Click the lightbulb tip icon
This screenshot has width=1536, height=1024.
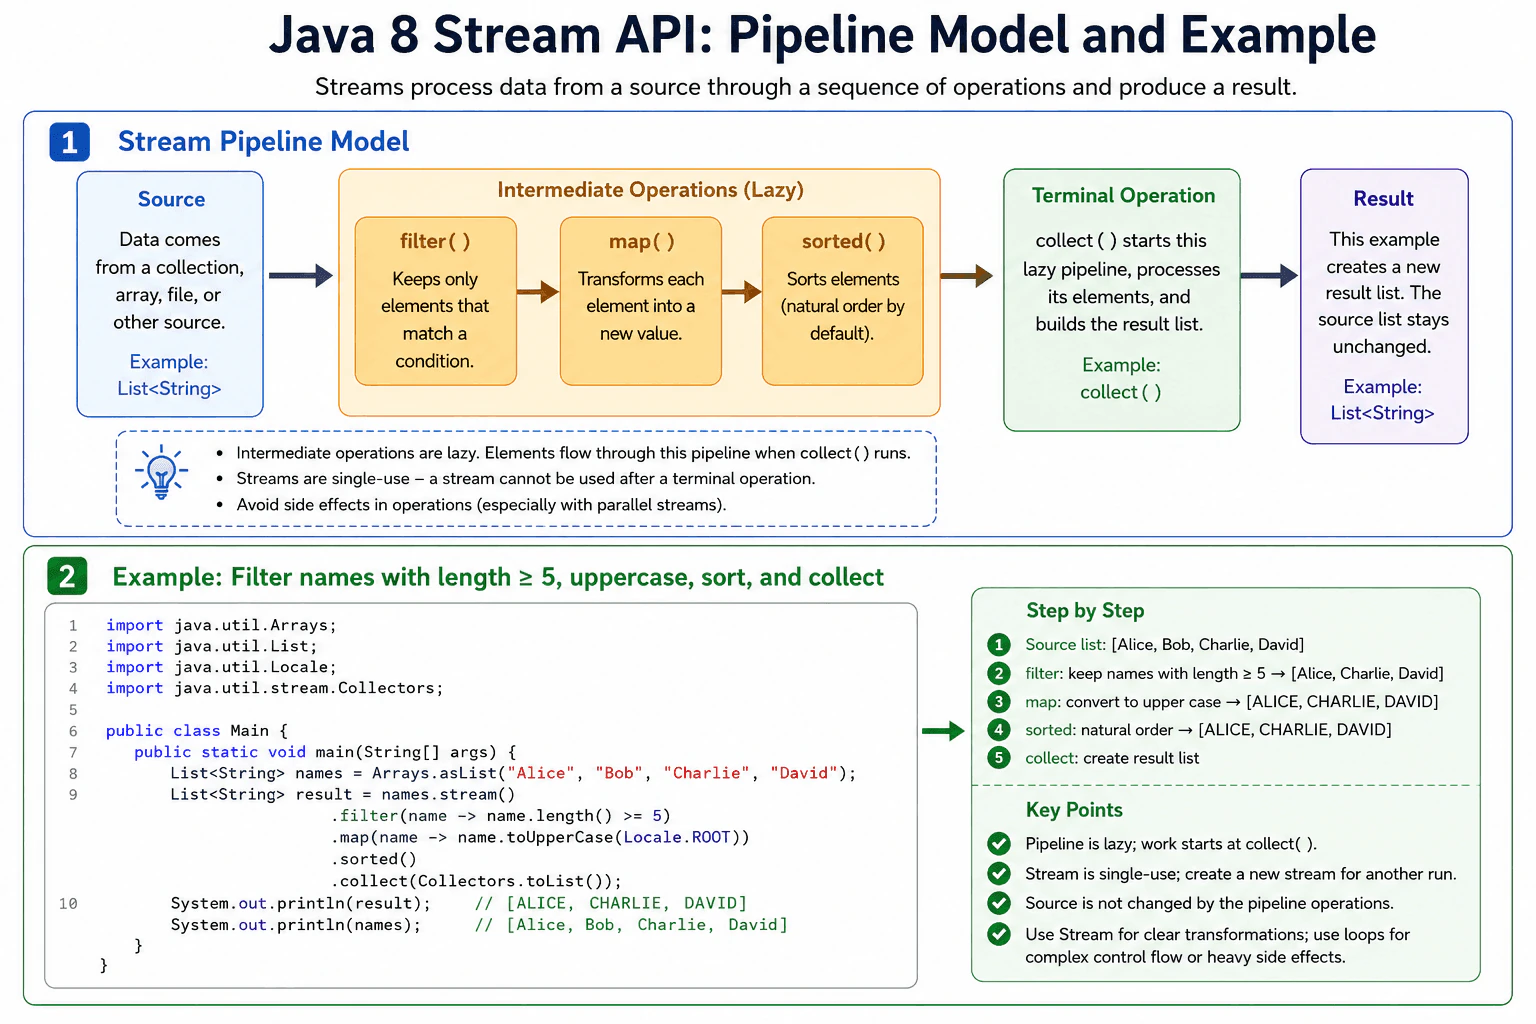[162, 472]
